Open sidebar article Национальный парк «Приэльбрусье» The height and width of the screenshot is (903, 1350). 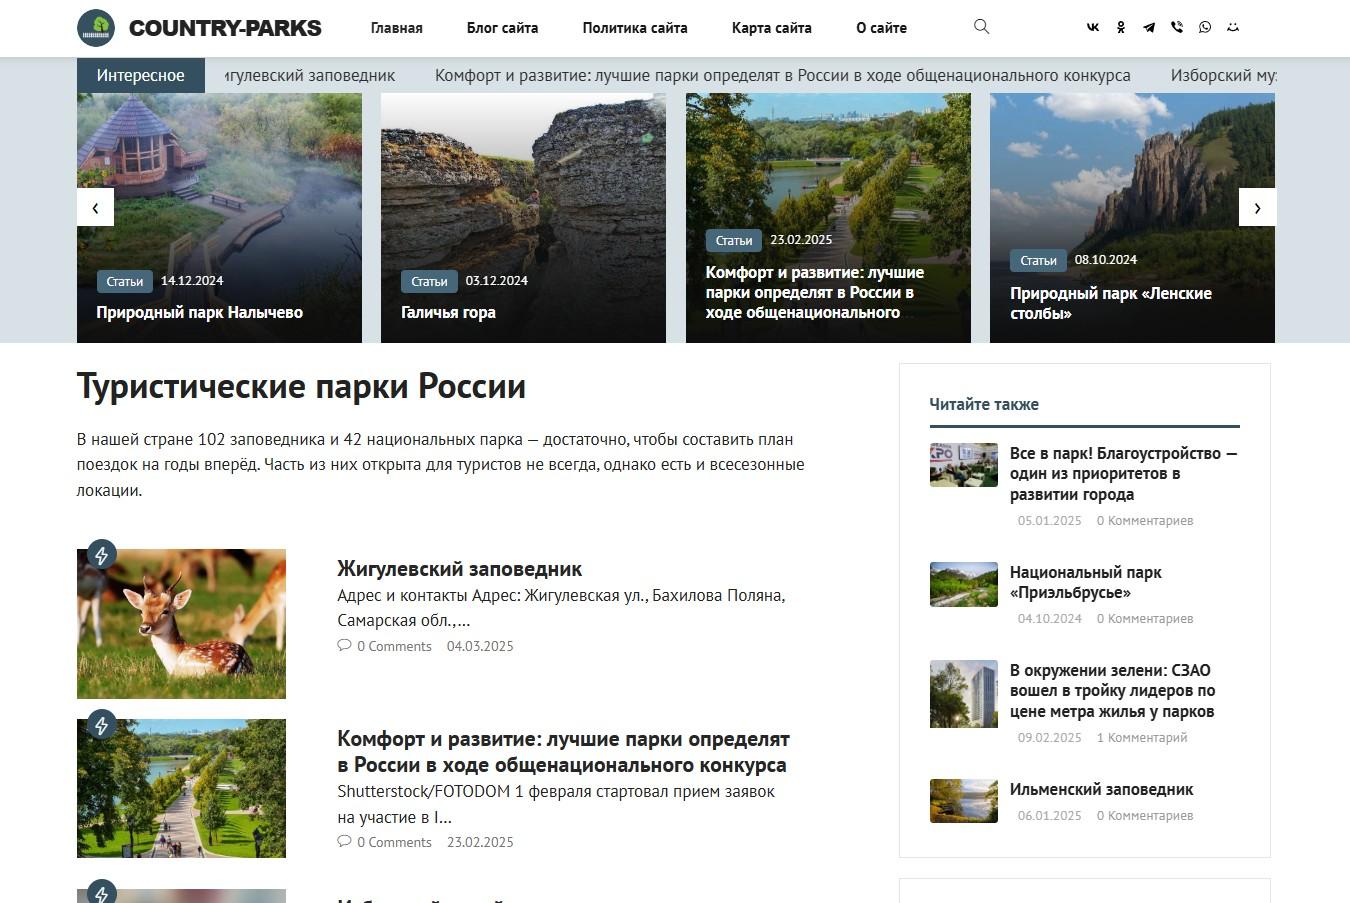coord(1086,582)
